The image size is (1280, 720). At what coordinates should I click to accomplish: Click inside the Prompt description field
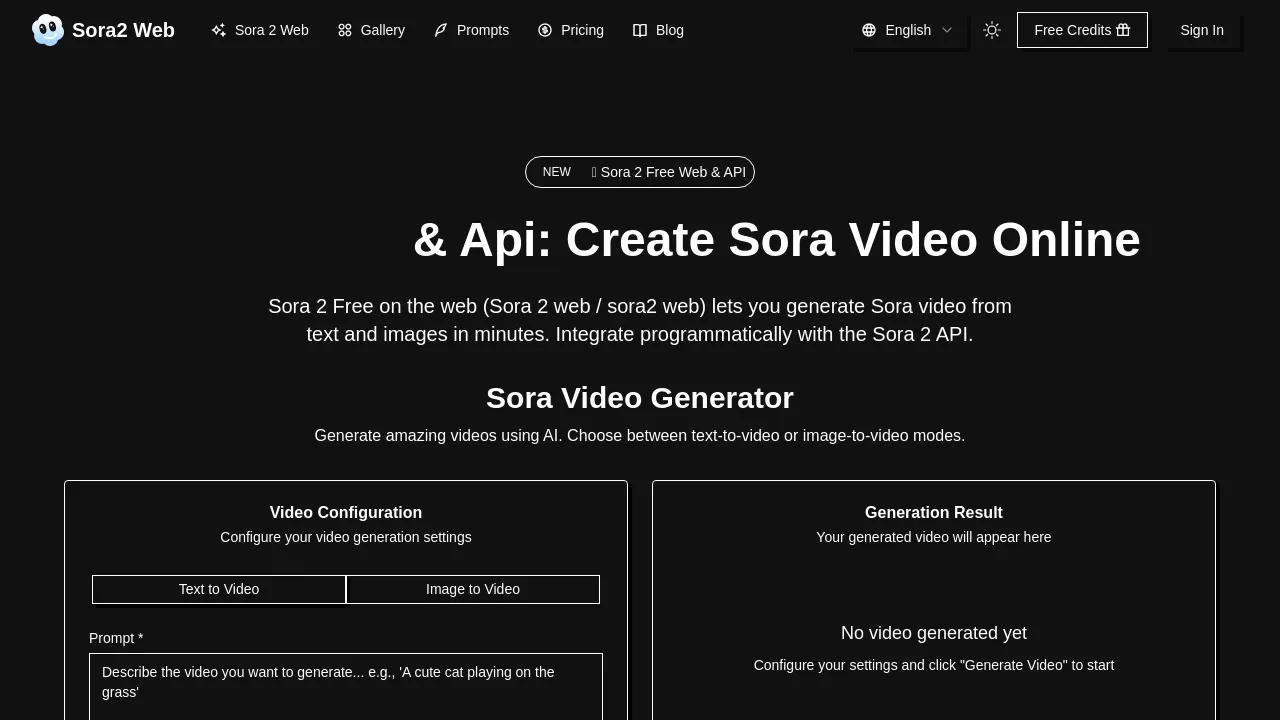pos(346,685)
